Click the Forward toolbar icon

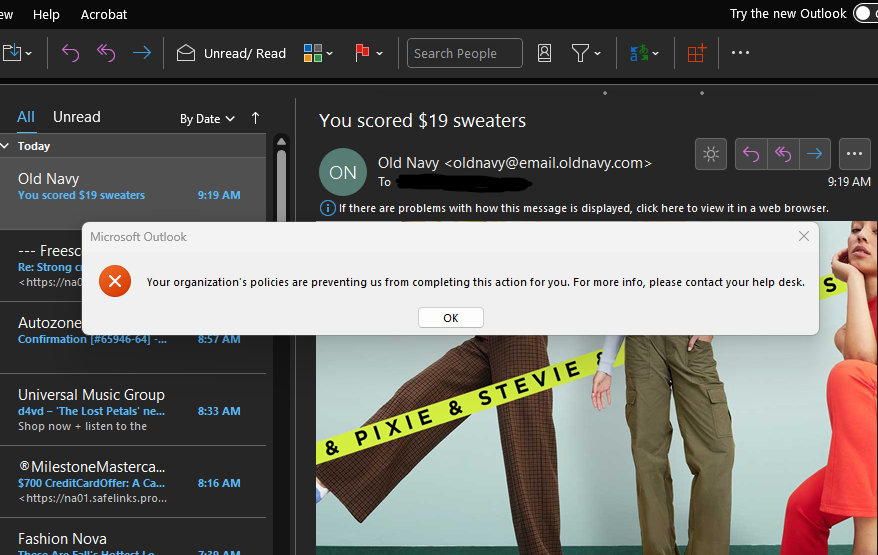142,53
